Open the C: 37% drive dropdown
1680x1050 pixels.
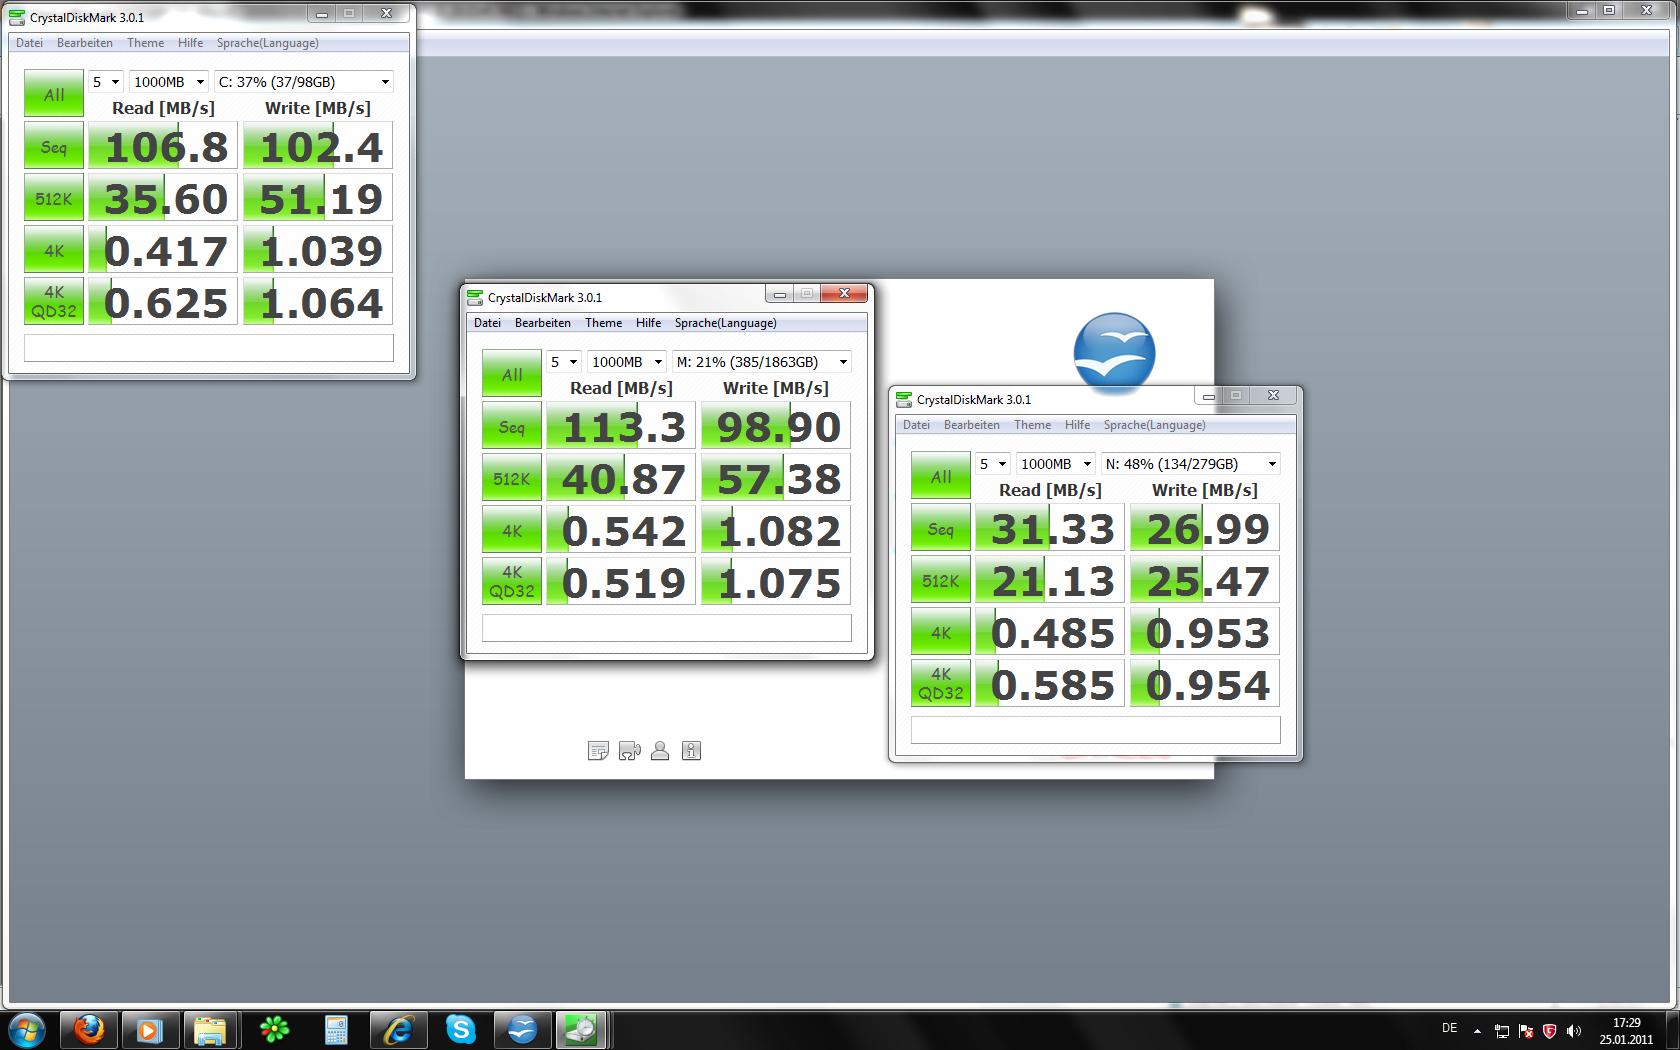pyautogui.click(x=303, y=82)
